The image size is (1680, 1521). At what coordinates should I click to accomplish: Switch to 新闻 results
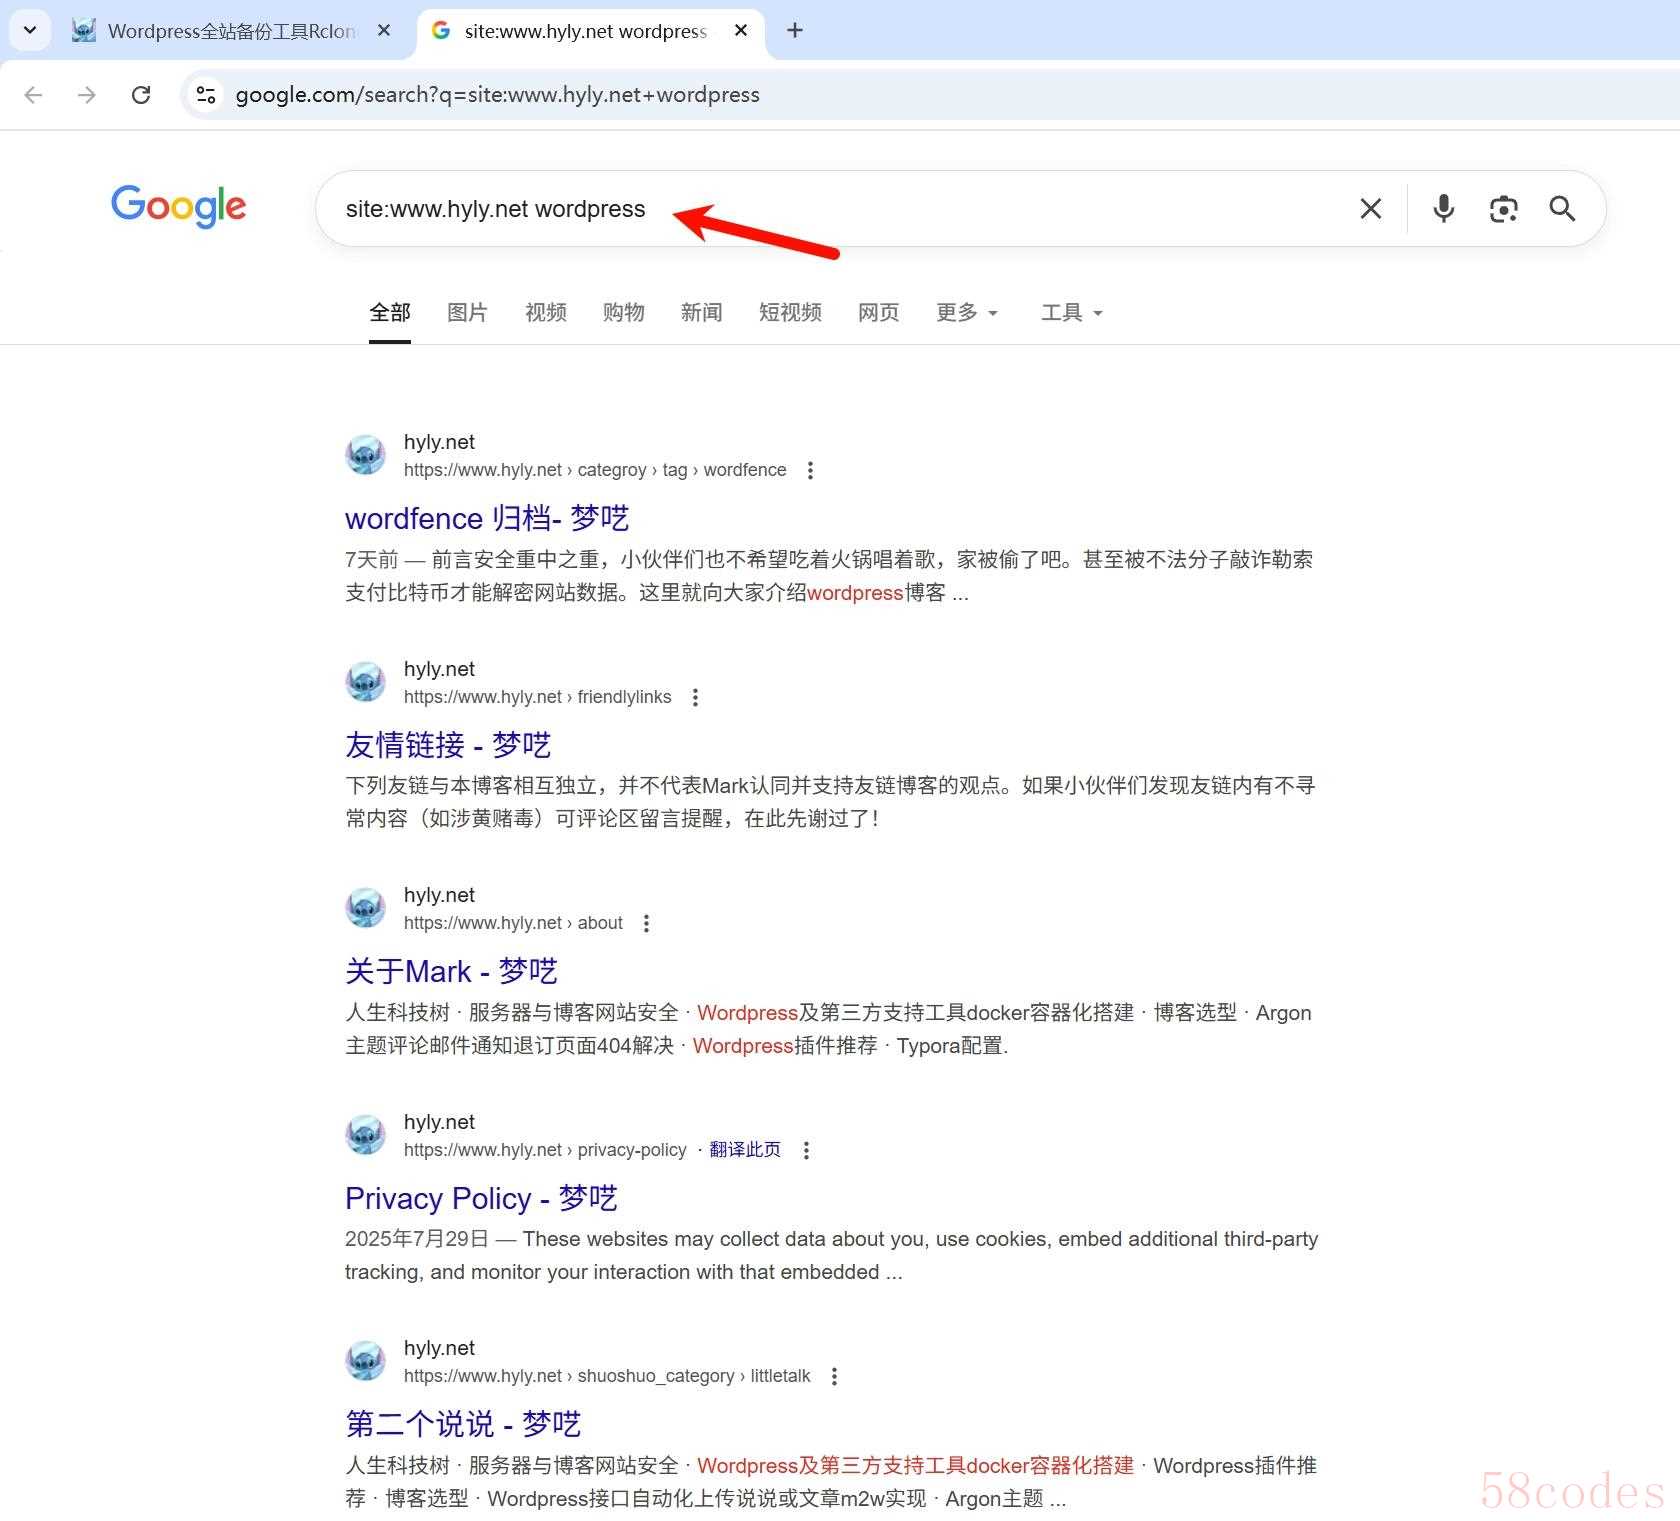click(x=701, y=313)
